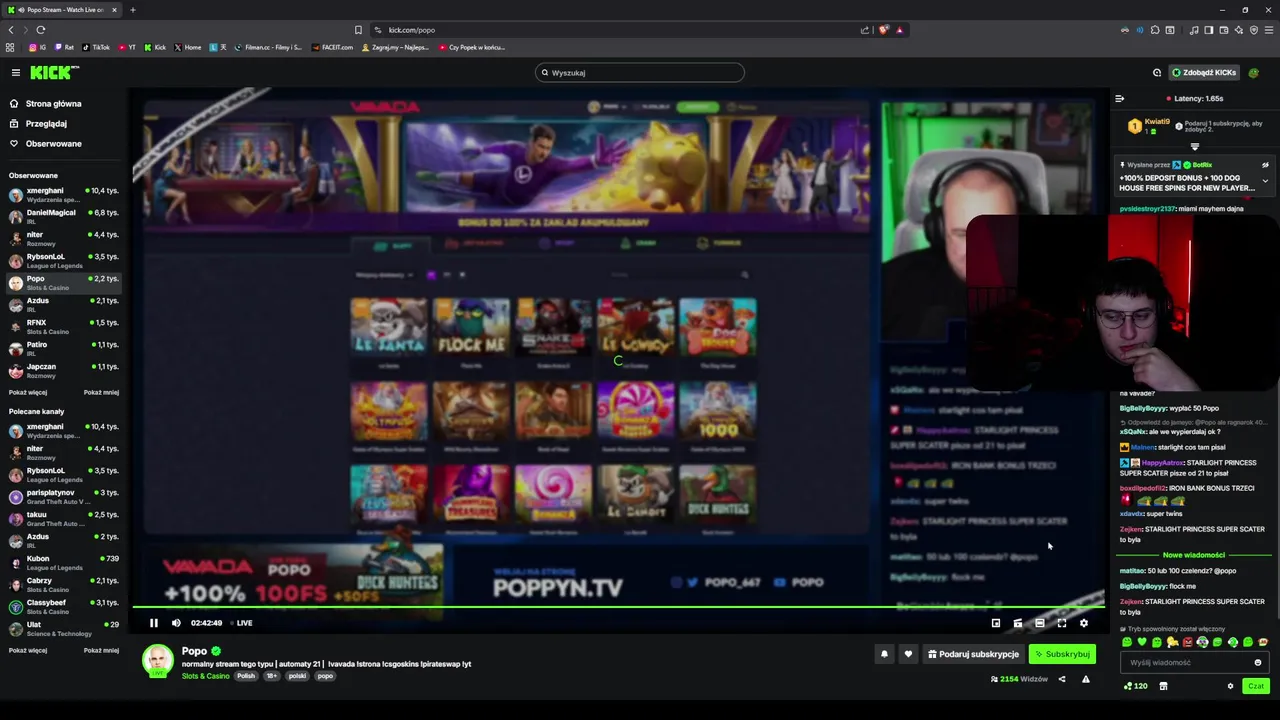This screenshot has height=720, width=1280.
Task: Unpin or hide the pinned message icon
Action: click(x=1265, y=165)
